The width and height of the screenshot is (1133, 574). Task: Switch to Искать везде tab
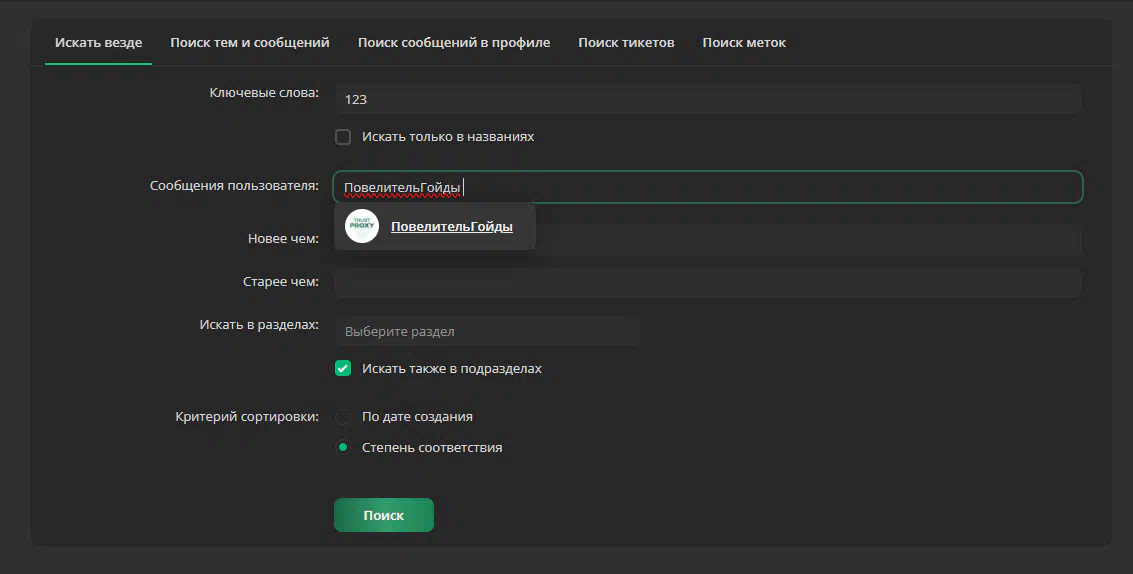98,43
